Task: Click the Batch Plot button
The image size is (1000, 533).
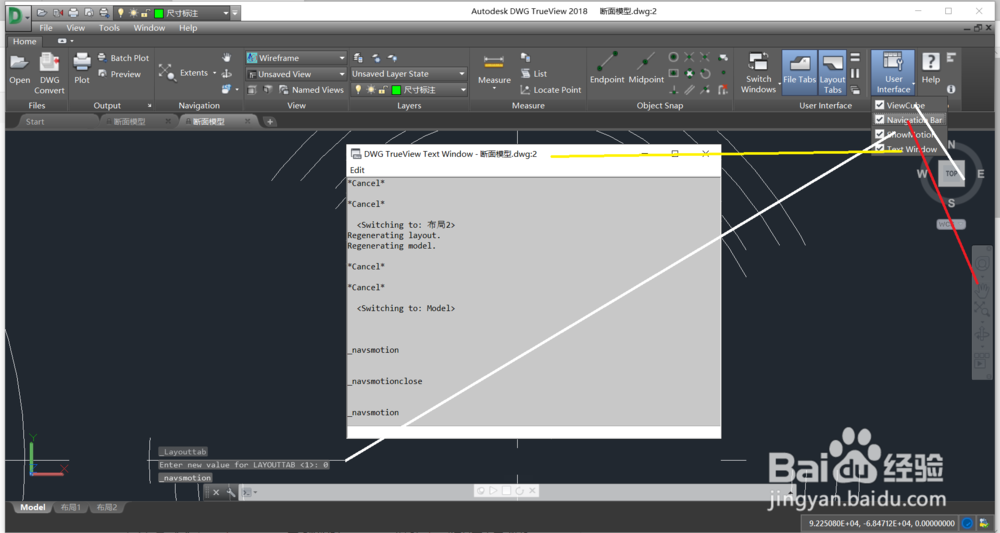Action: [x=124, y=57]
